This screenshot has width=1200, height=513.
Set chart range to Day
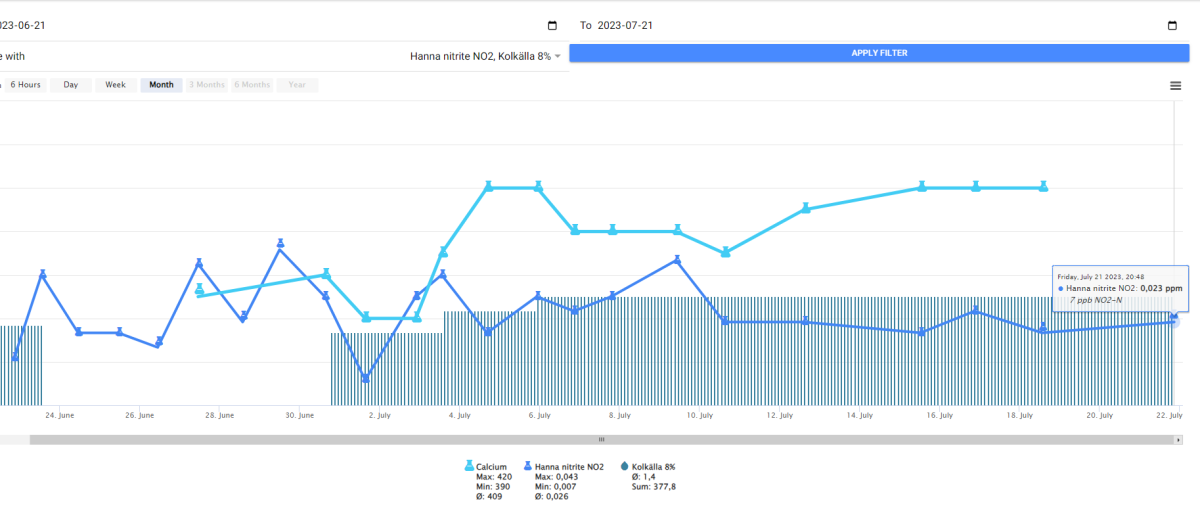click(71, 85)
